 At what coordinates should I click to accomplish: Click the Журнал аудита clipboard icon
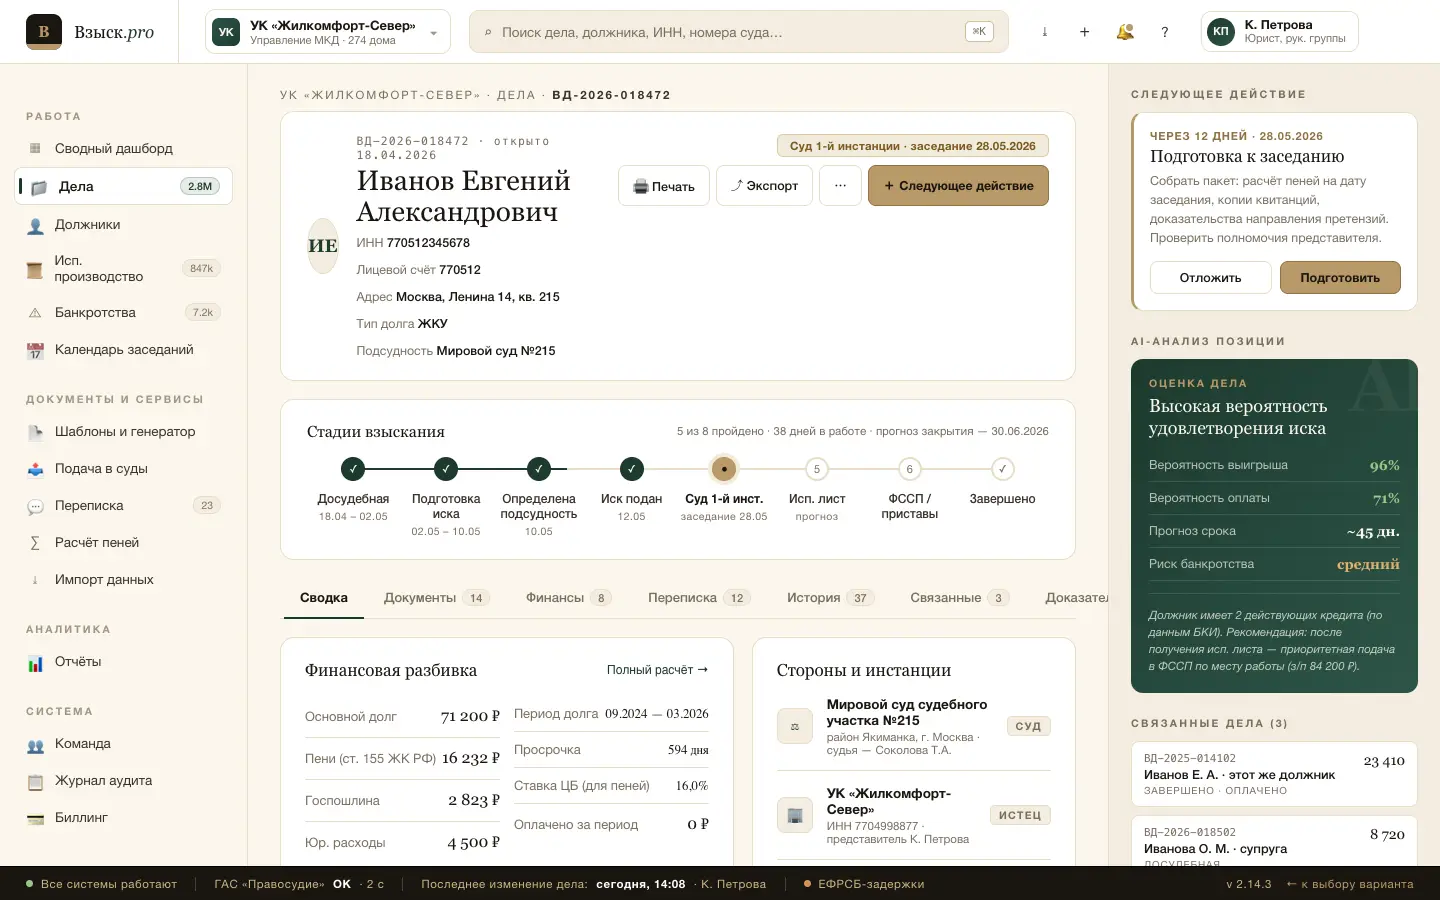click(35, 781)
